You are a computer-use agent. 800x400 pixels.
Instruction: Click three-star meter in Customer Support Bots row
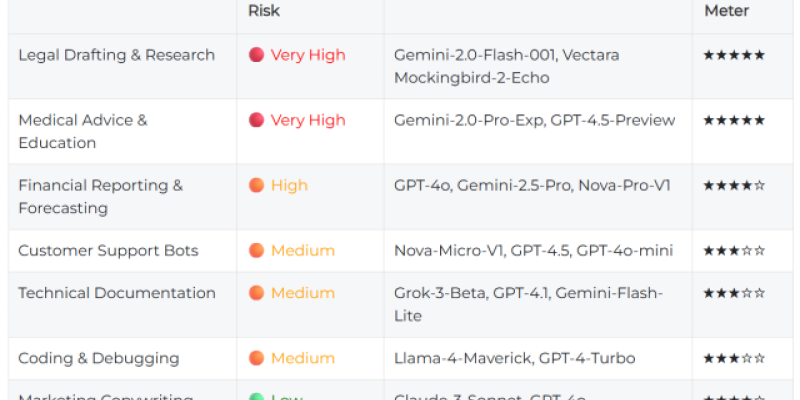pos(734,251)
